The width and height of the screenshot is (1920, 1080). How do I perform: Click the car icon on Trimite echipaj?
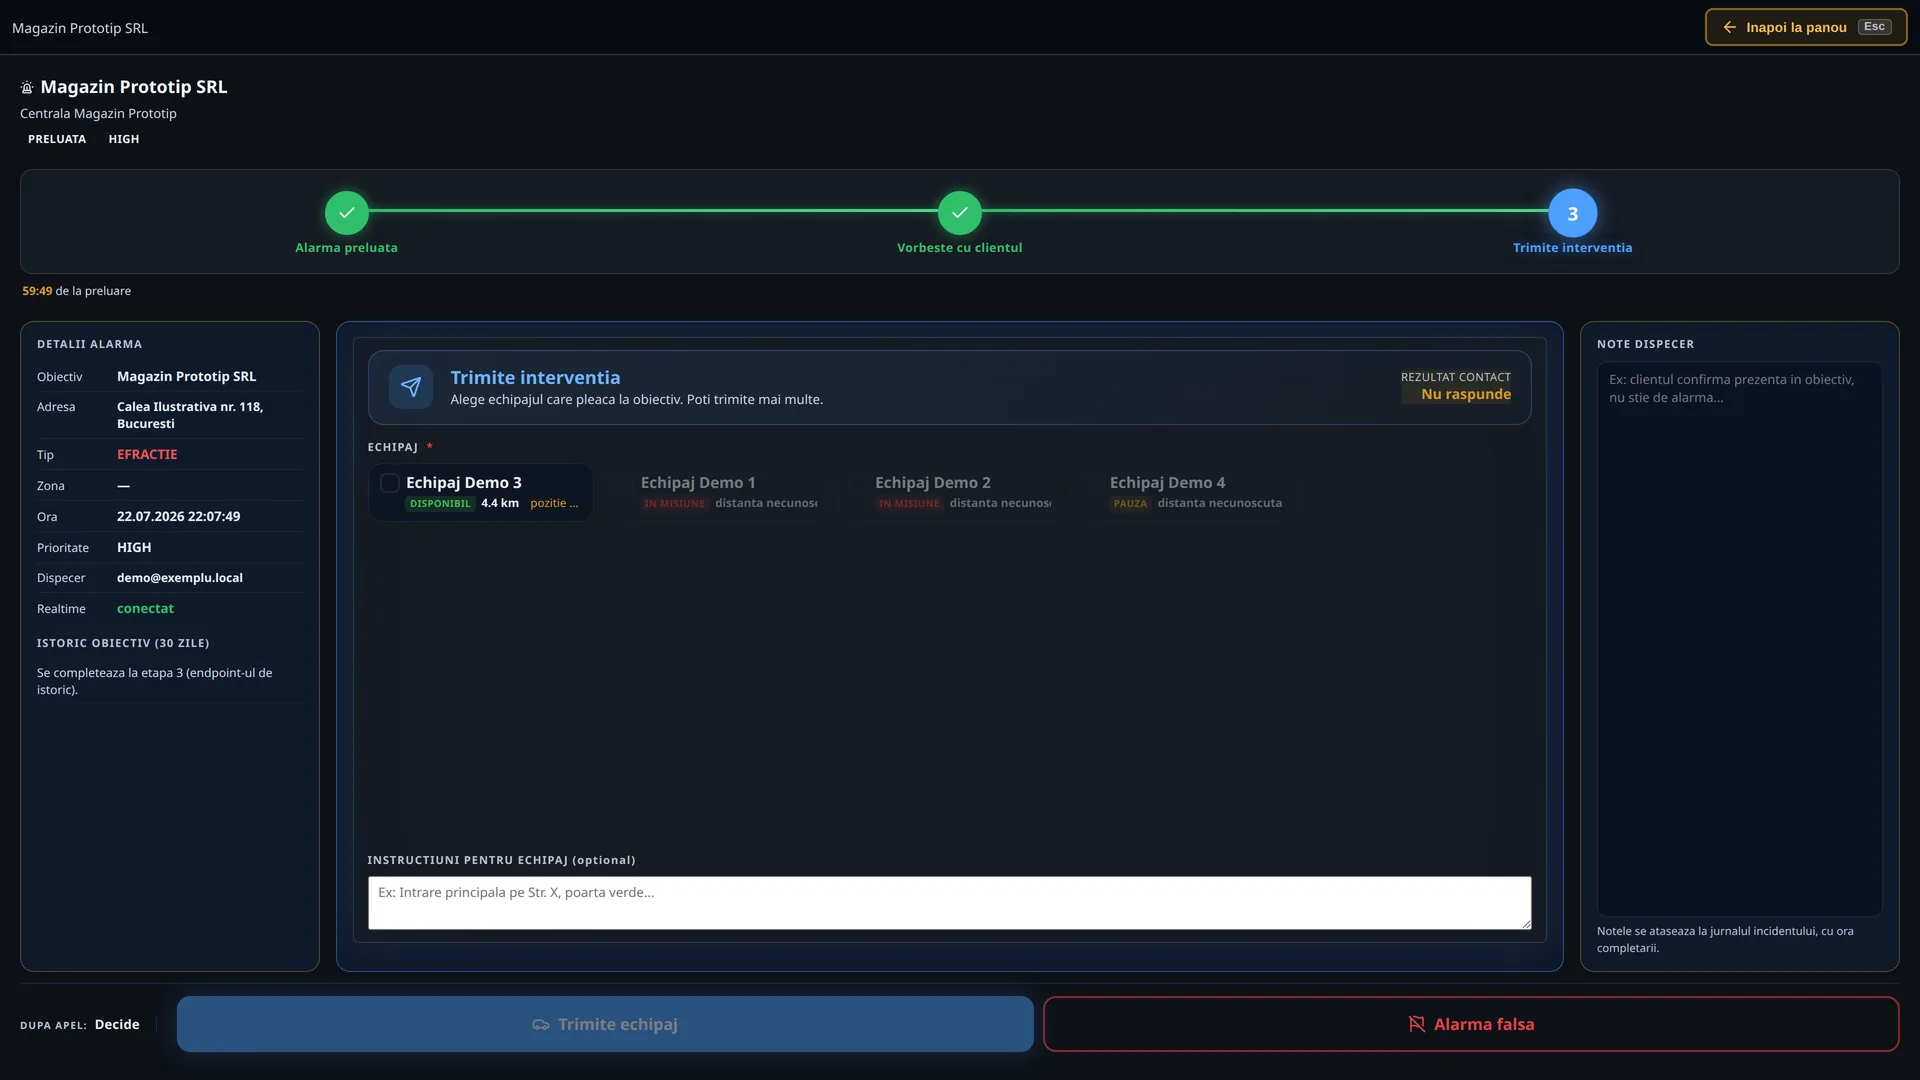[x=541, y=1025]
